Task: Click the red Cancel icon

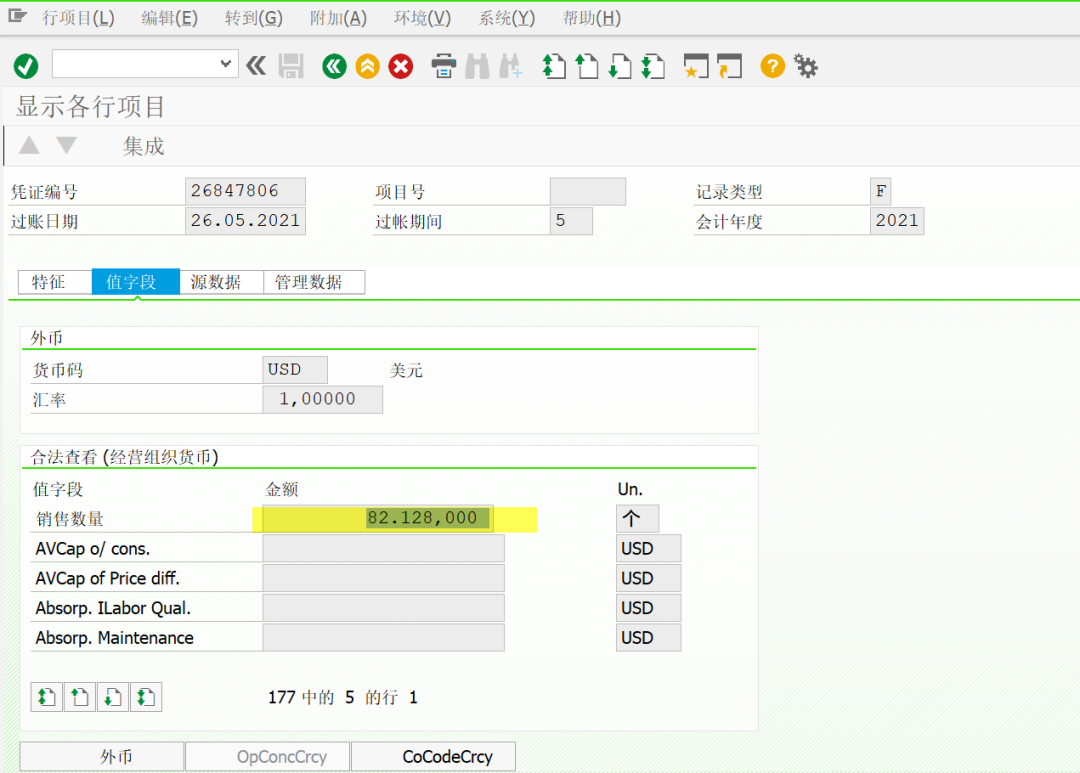Action: tap(401, 66)
